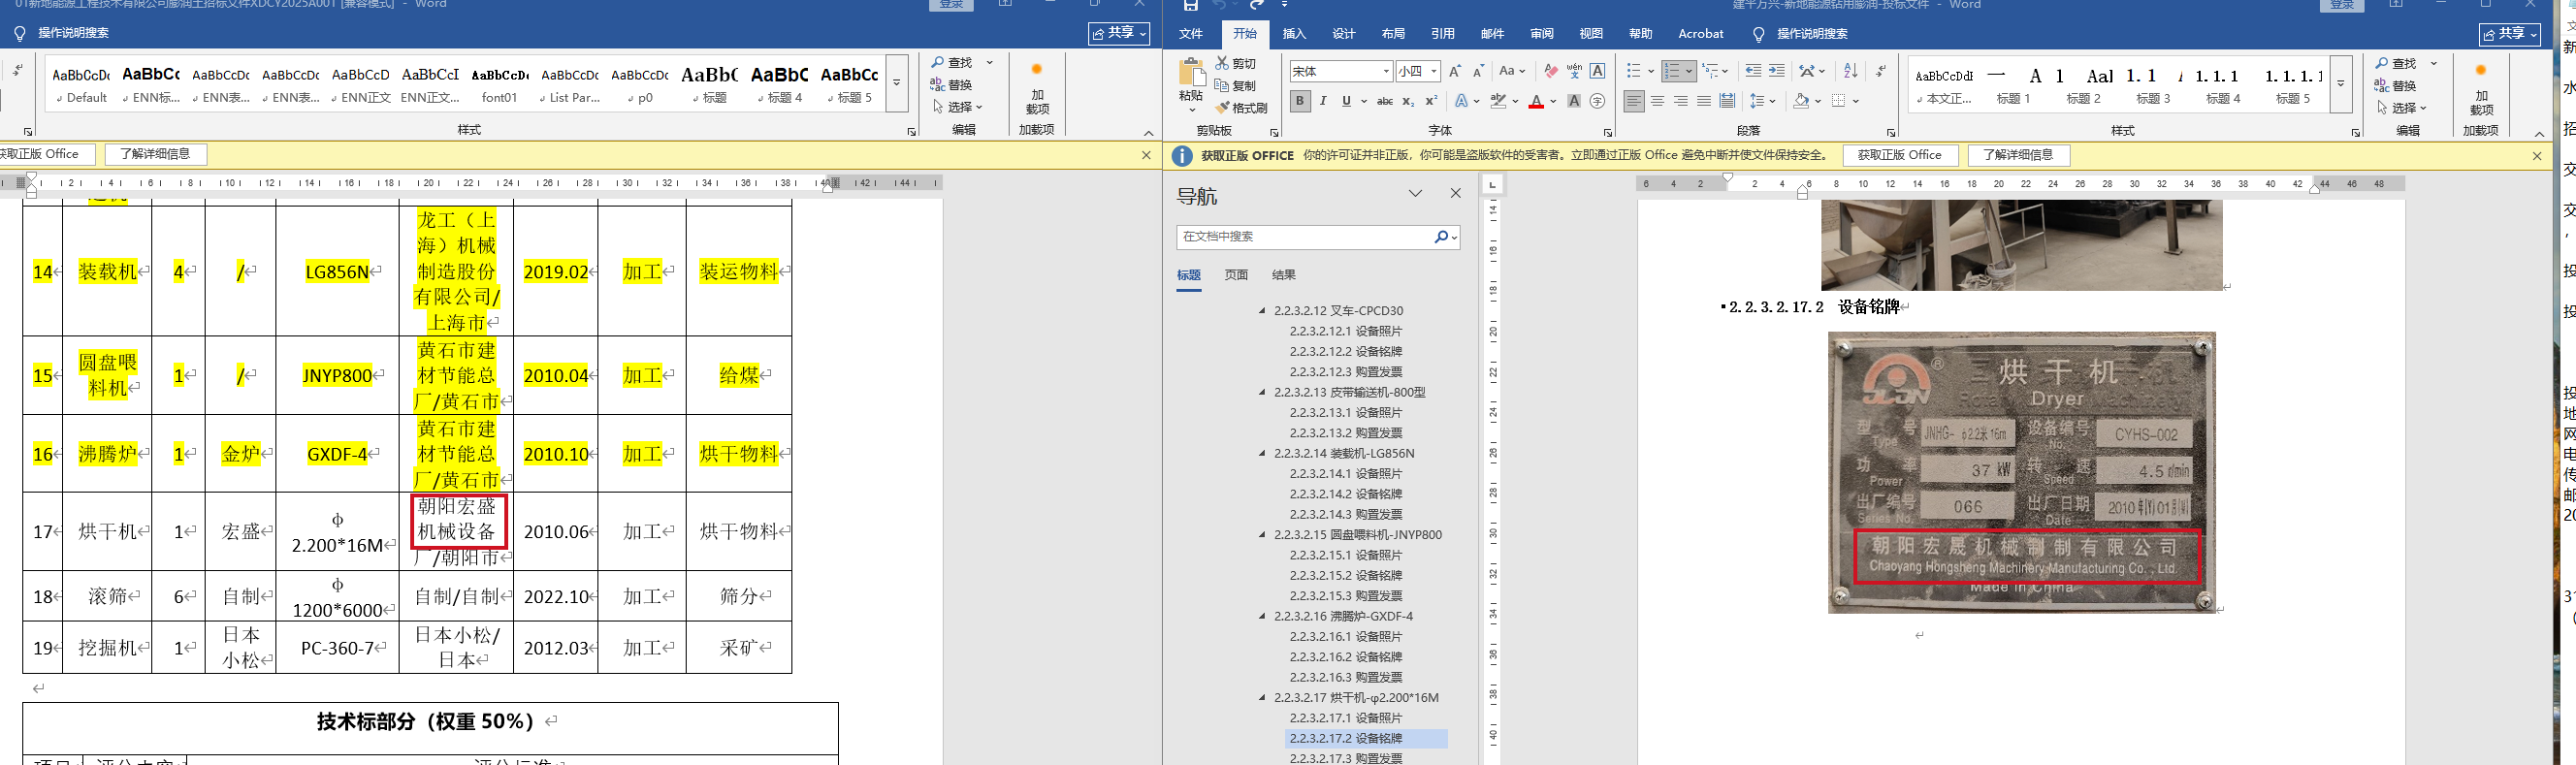Click the blue info icon on the notification bar
The width and height of the screenshot is (2576, 765).
tap(1182, 156)
